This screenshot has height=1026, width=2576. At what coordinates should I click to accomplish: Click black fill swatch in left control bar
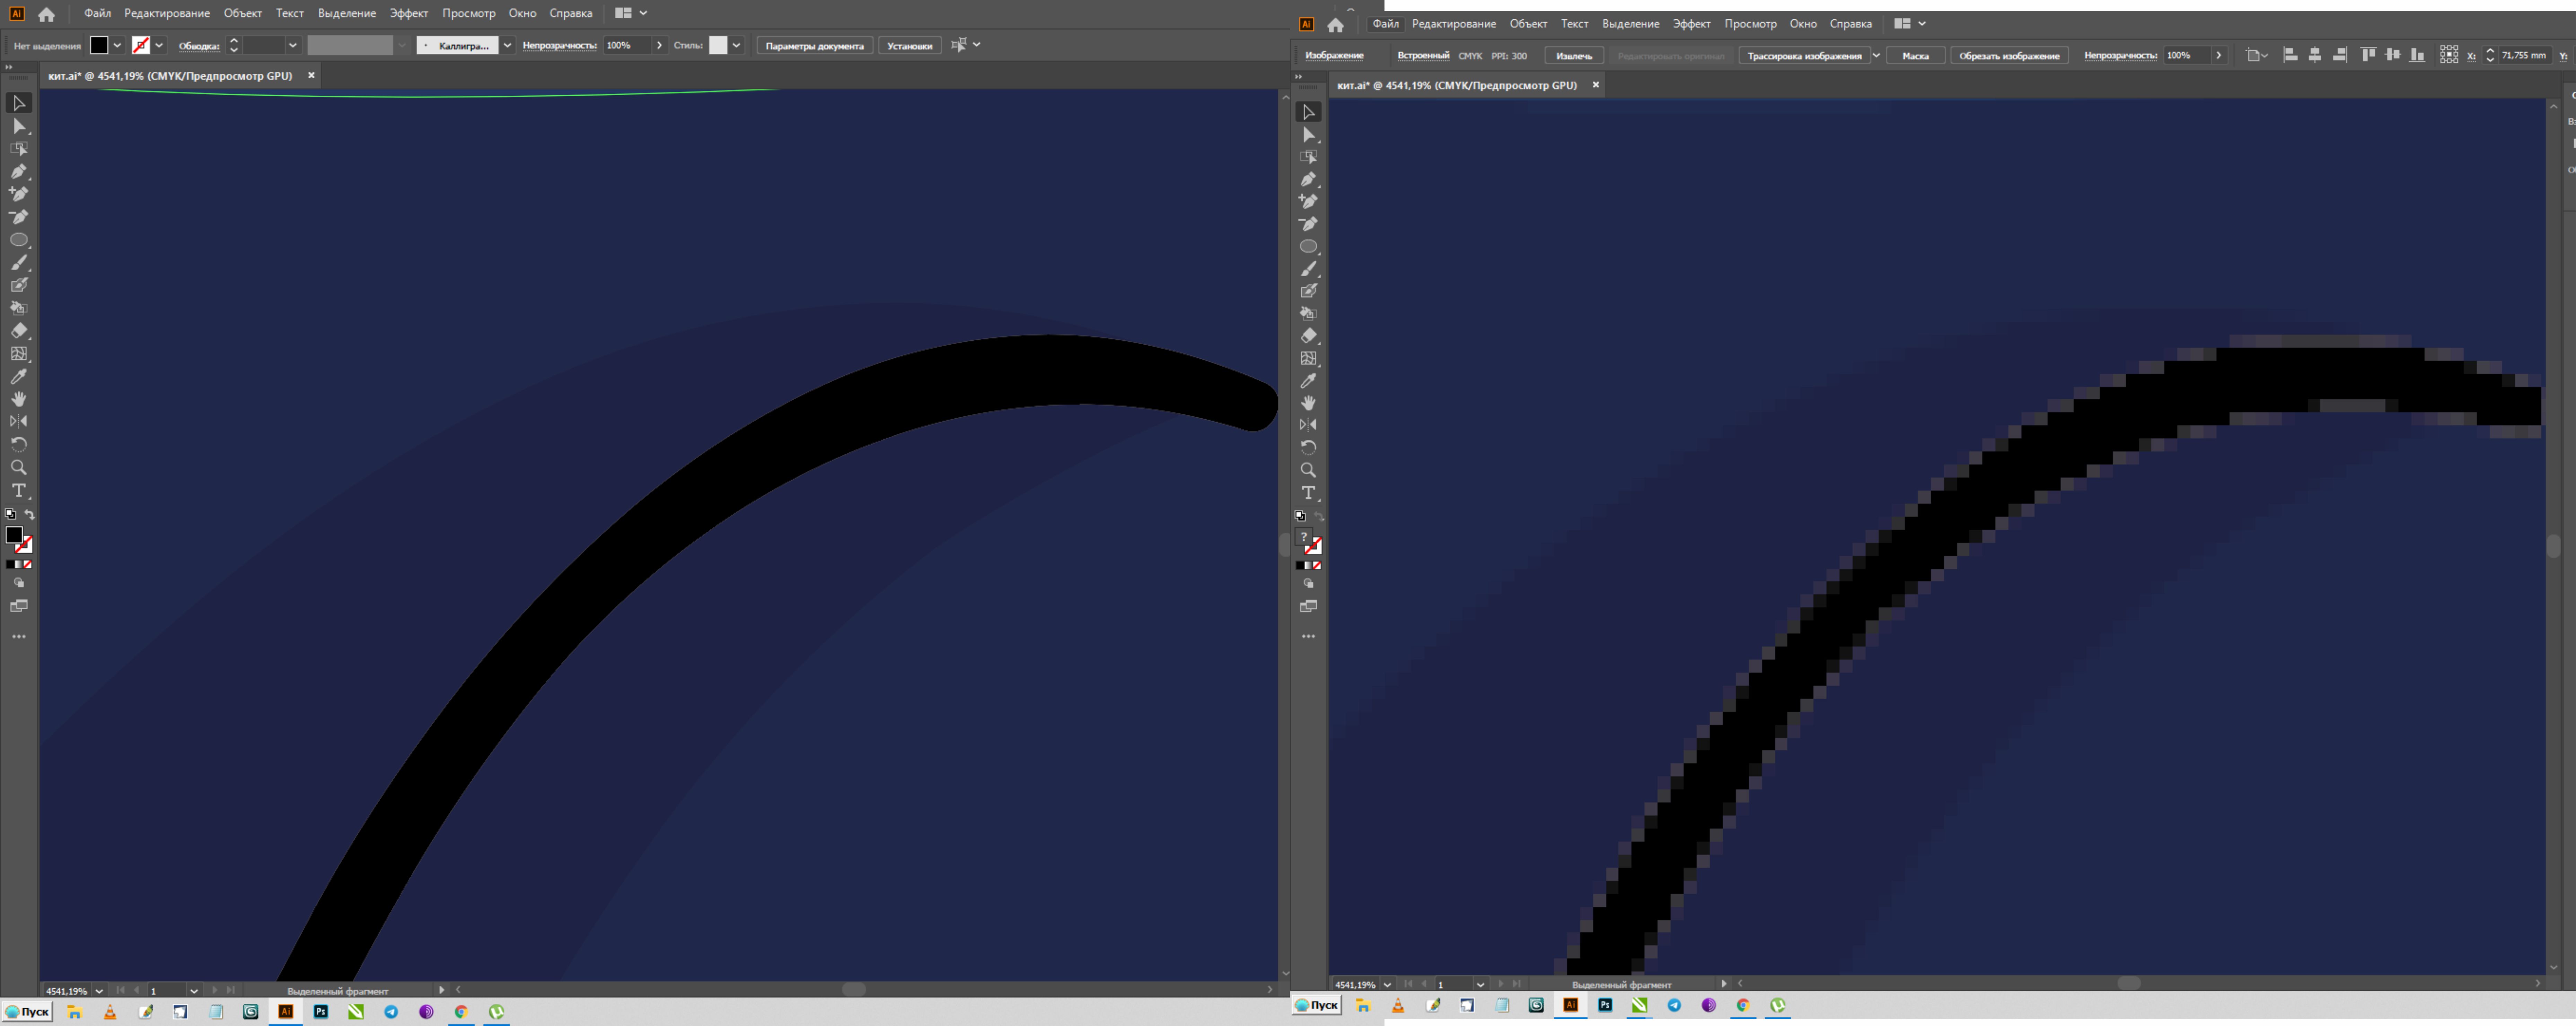(99, 45)
